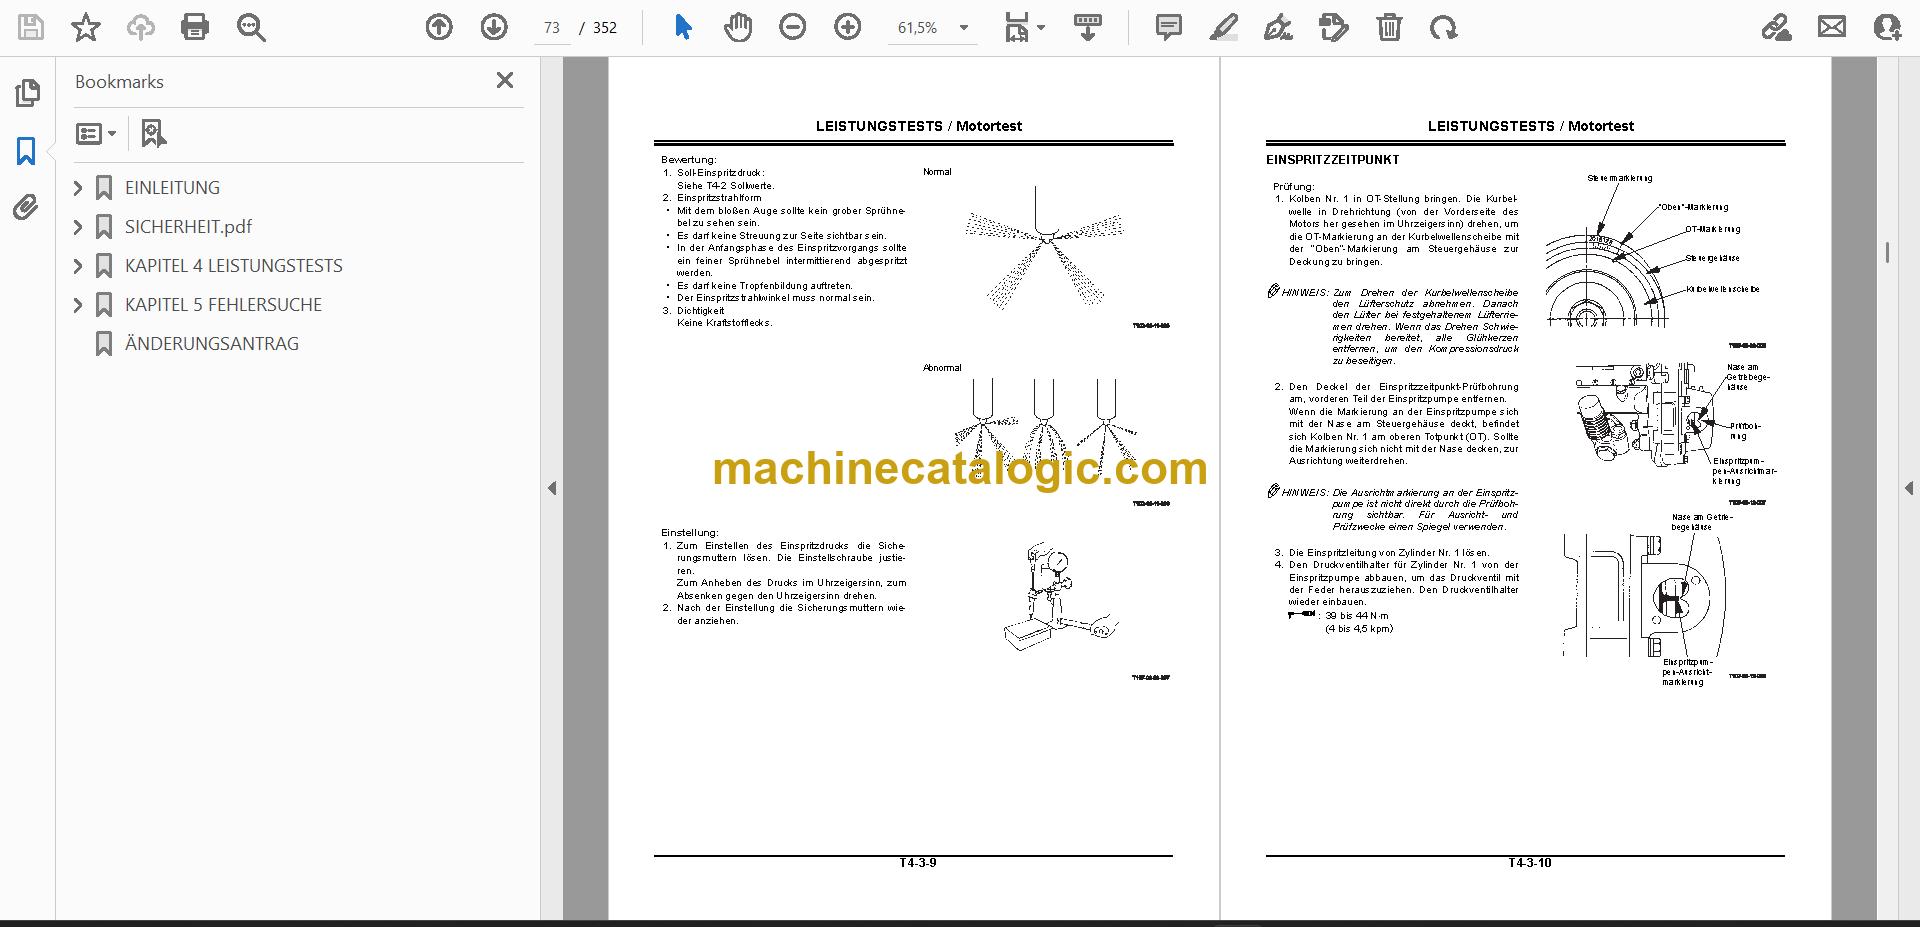The height and width of the screenshot is (927, 1920).
Task: Expand the EINLEITUNG bookmark
Action: click(78, 187)
